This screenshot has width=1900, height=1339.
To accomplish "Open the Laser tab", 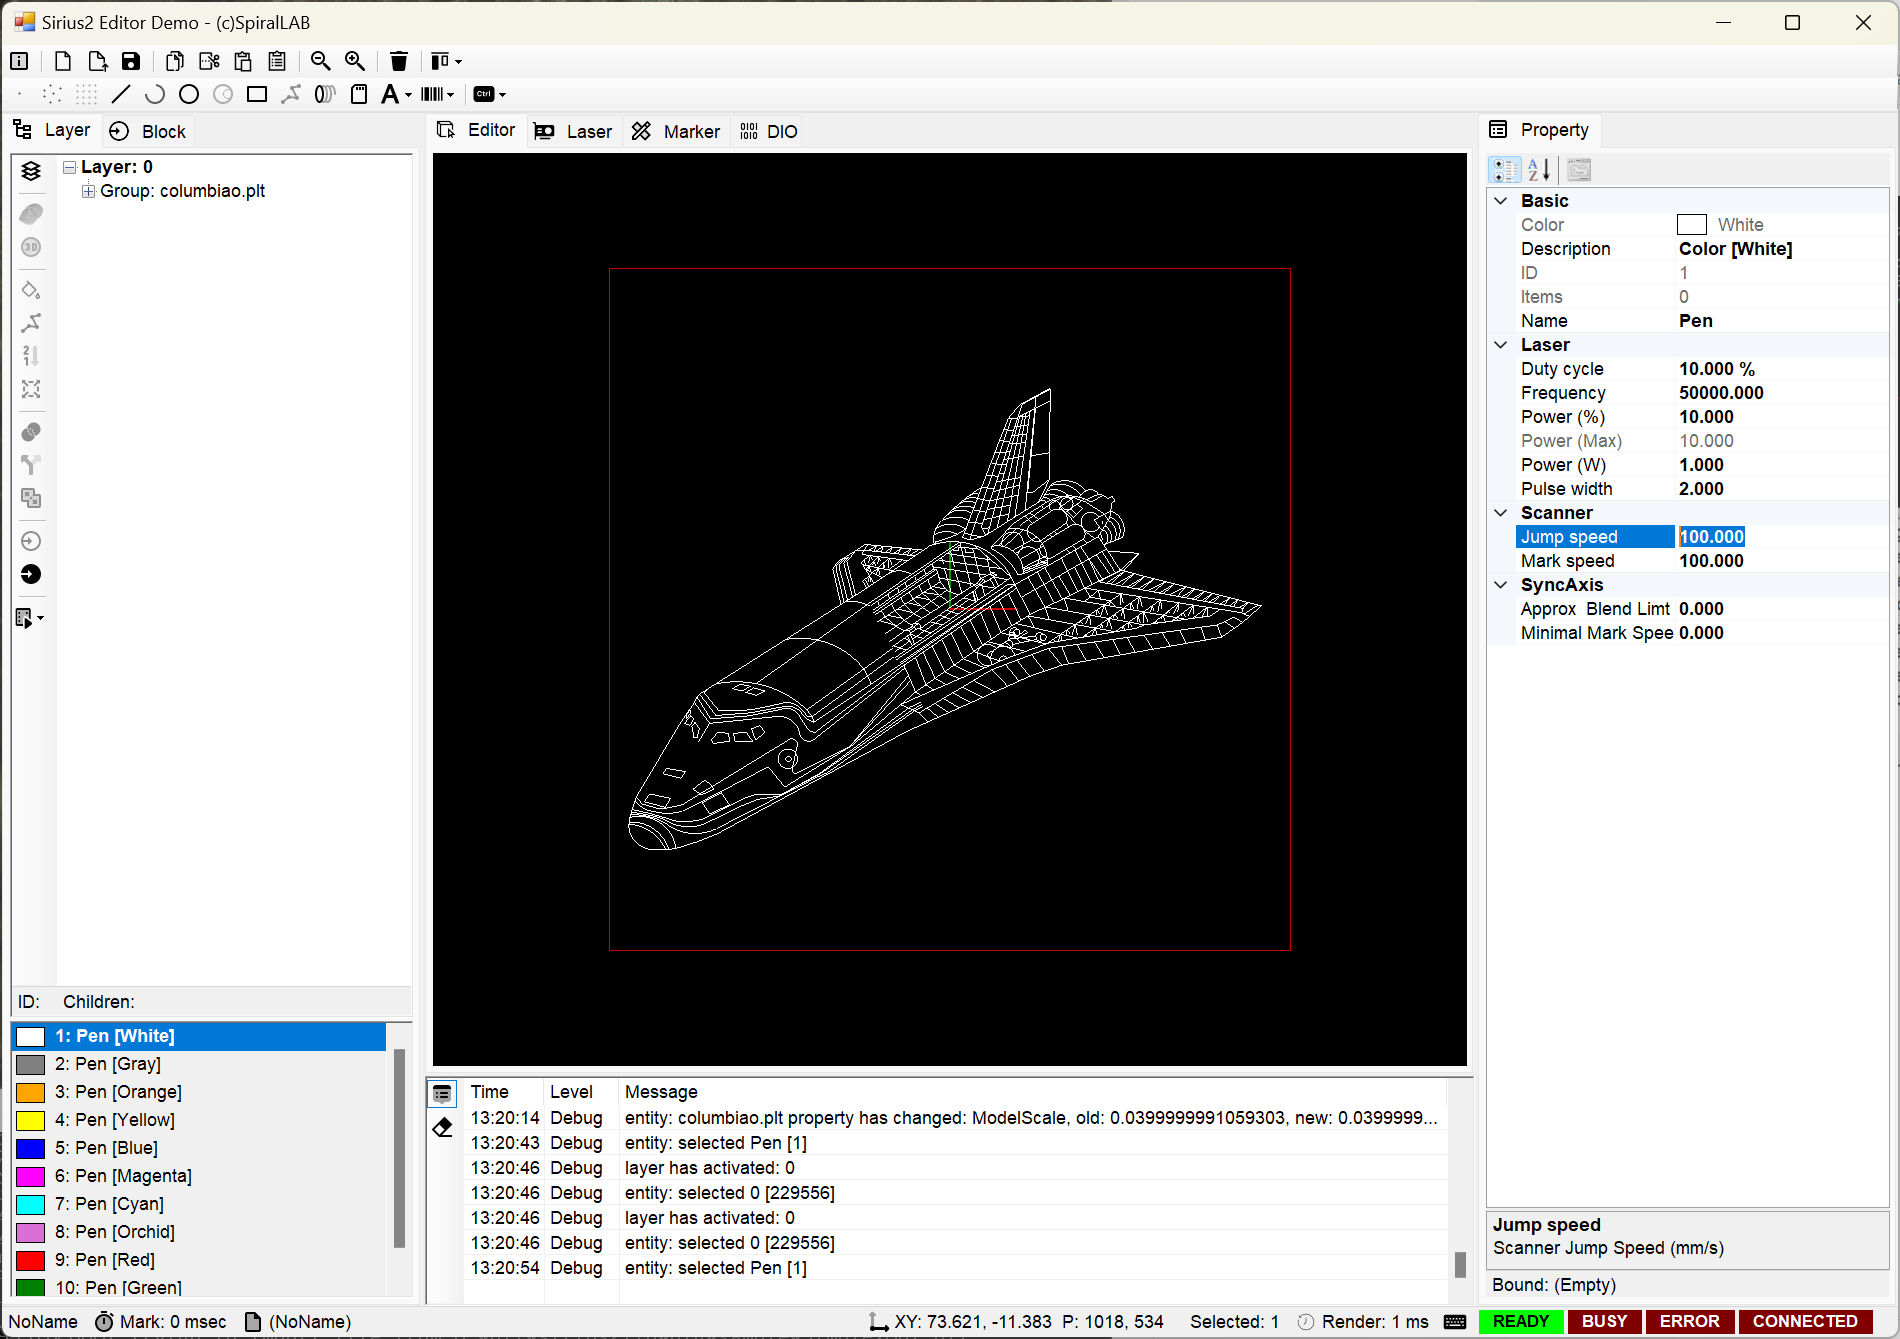I will click(x=573, y=131).
